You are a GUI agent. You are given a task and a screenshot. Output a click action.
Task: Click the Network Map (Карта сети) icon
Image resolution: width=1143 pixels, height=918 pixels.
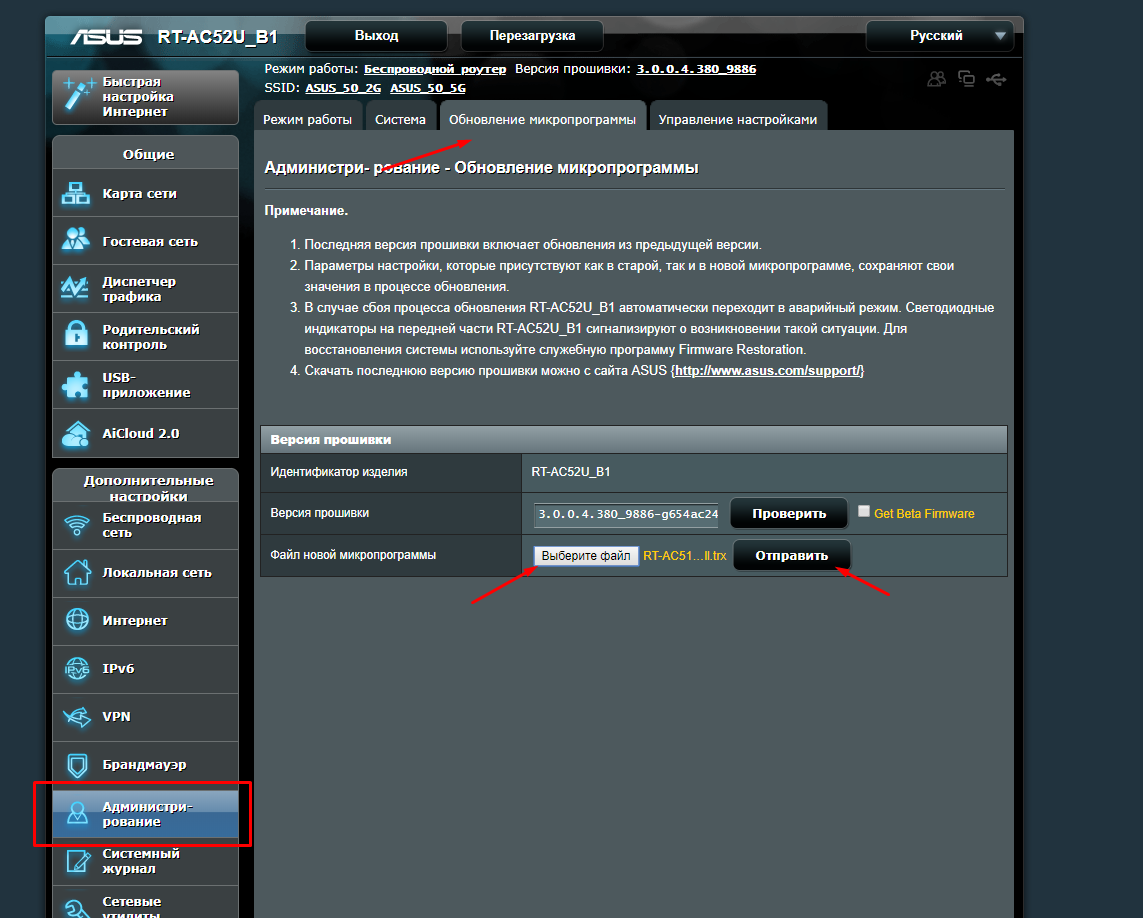click(76, 194)
